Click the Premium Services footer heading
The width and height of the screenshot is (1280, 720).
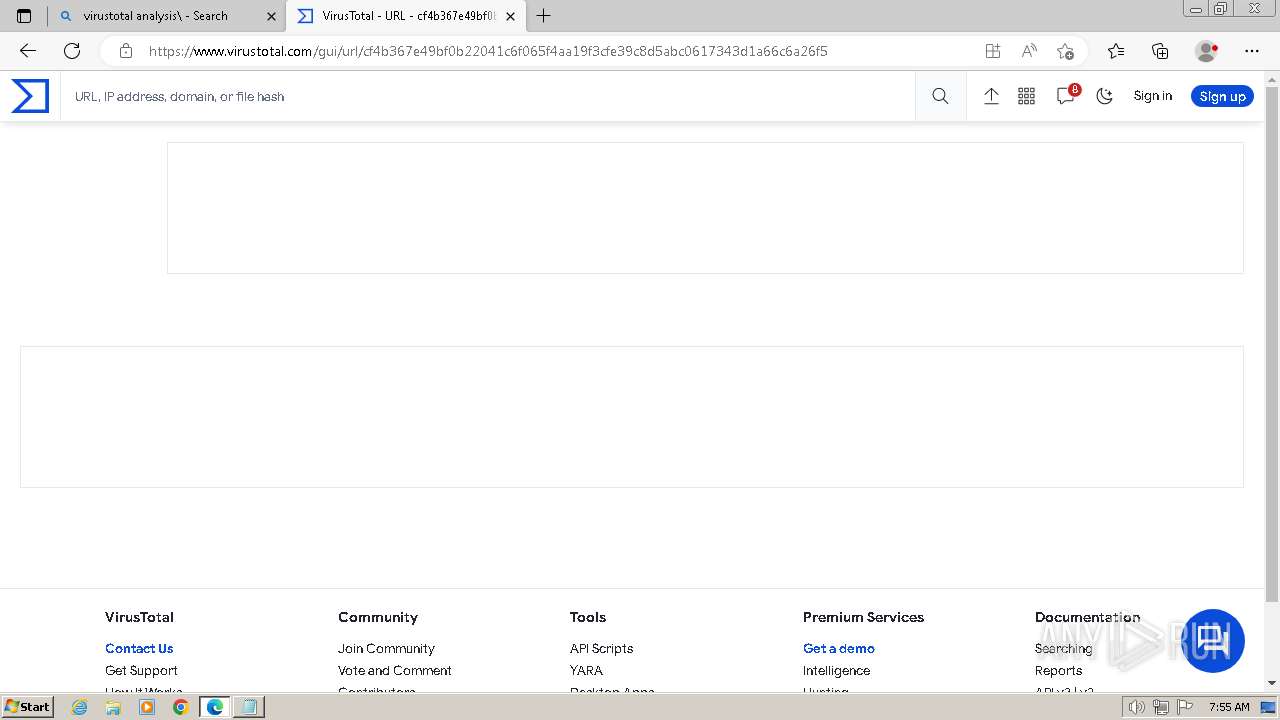(863, 617)
